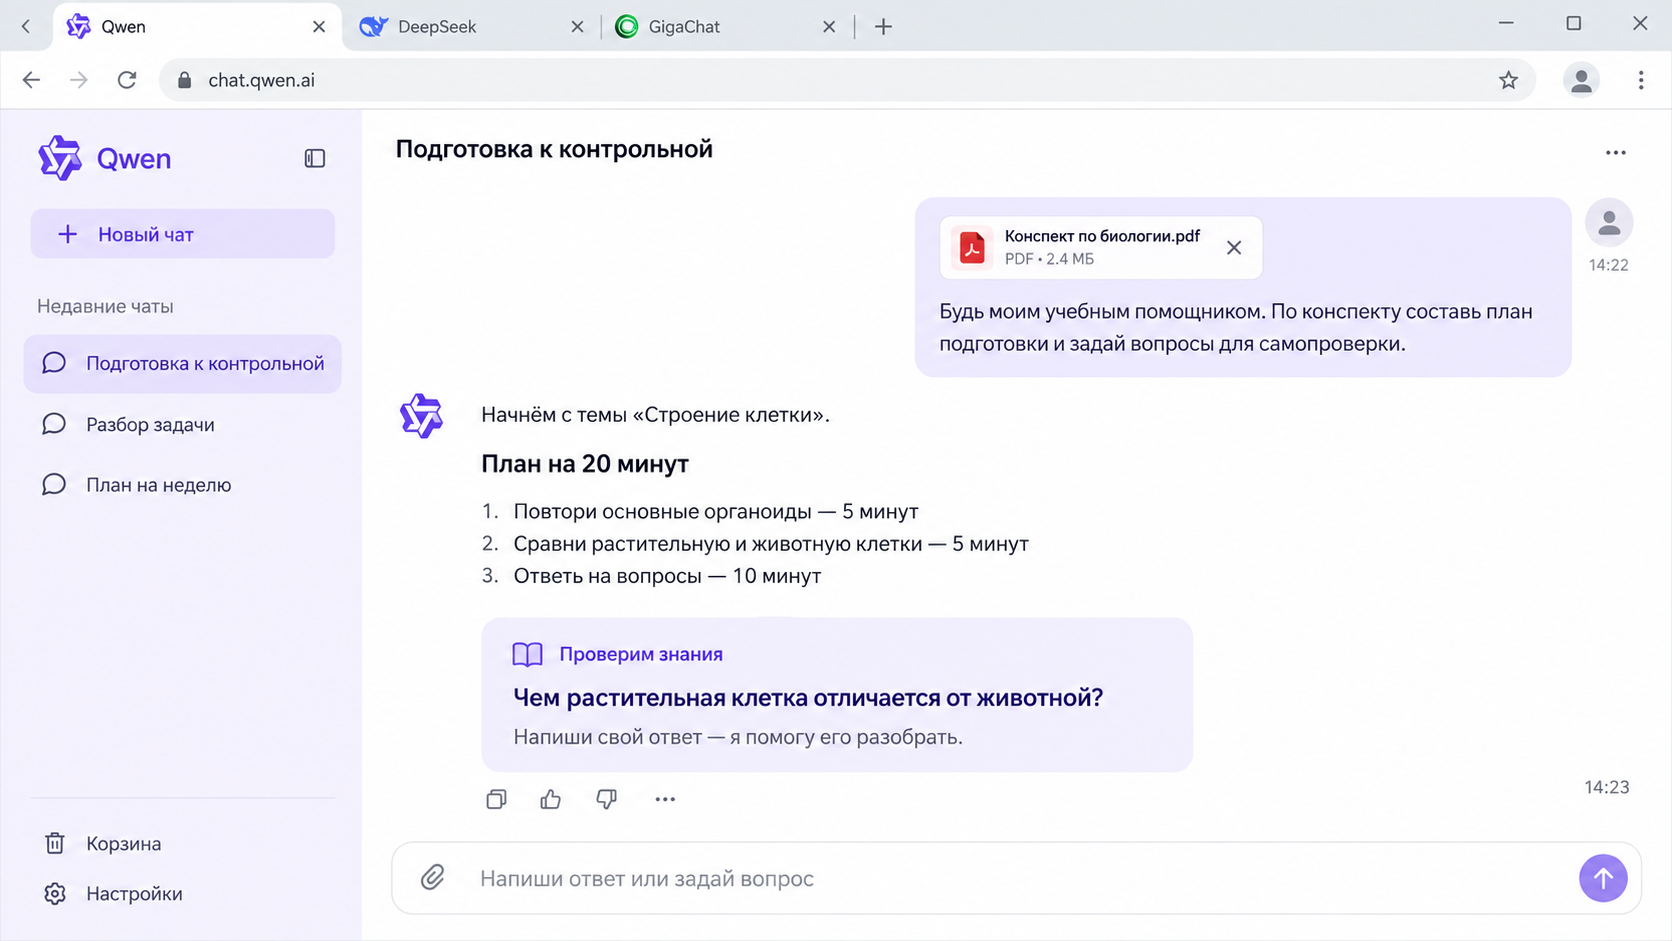Click file size label PDF • 2.4 МБ
The height and width of the screenshot is (941, 1672).
(1049, 259)
